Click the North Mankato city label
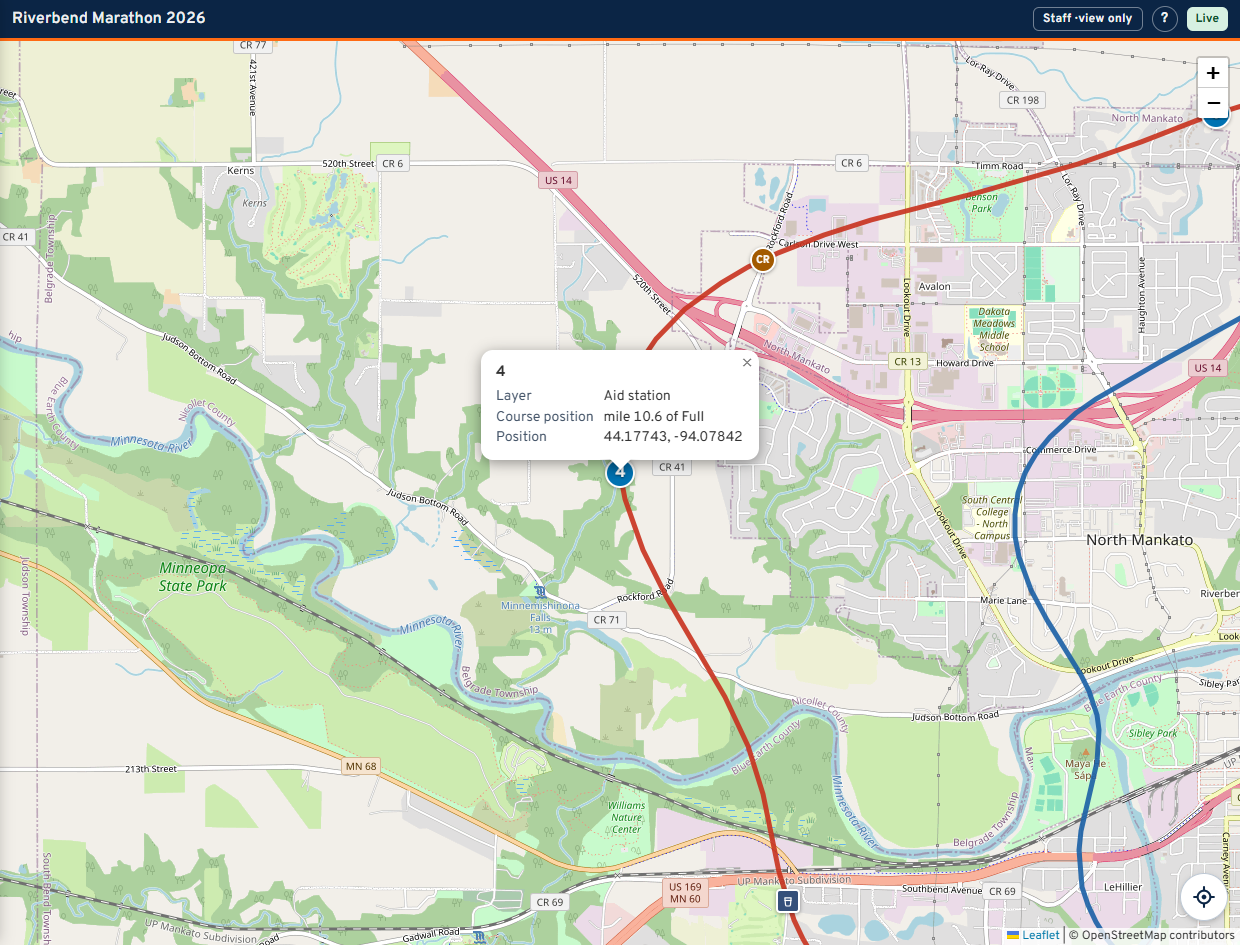 (1139, 540)
